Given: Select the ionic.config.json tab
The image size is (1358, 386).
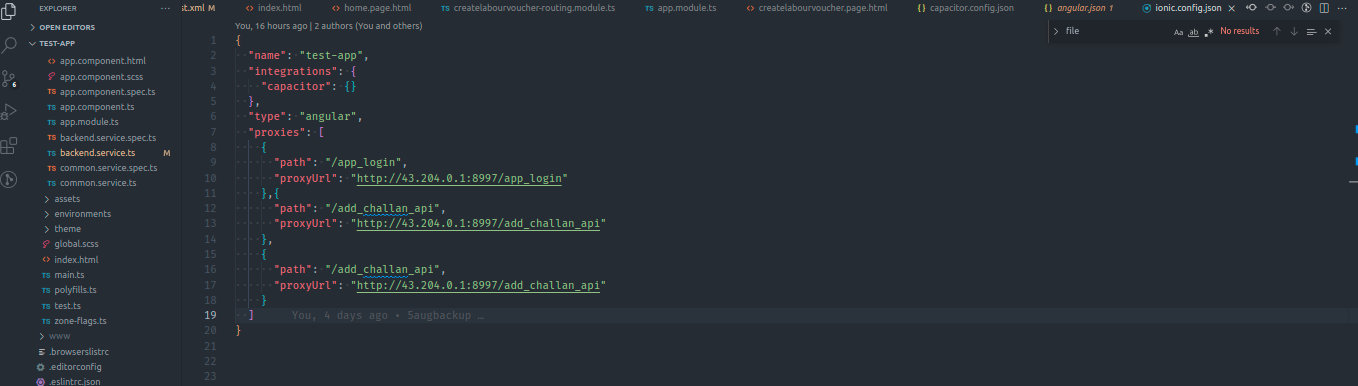Looking at the screenshot, I should click(x=1187, y=8).
